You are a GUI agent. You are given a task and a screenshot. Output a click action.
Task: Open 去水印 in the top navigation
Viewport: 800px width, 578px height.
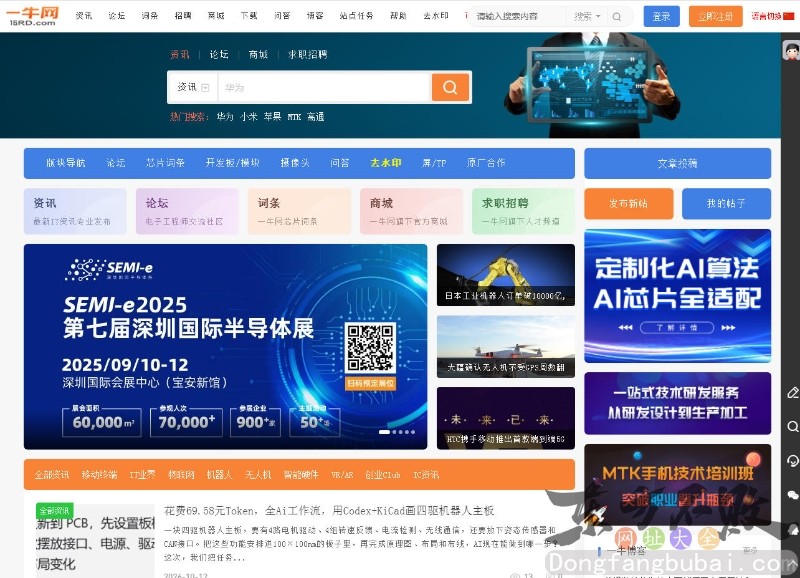point(436,16)
